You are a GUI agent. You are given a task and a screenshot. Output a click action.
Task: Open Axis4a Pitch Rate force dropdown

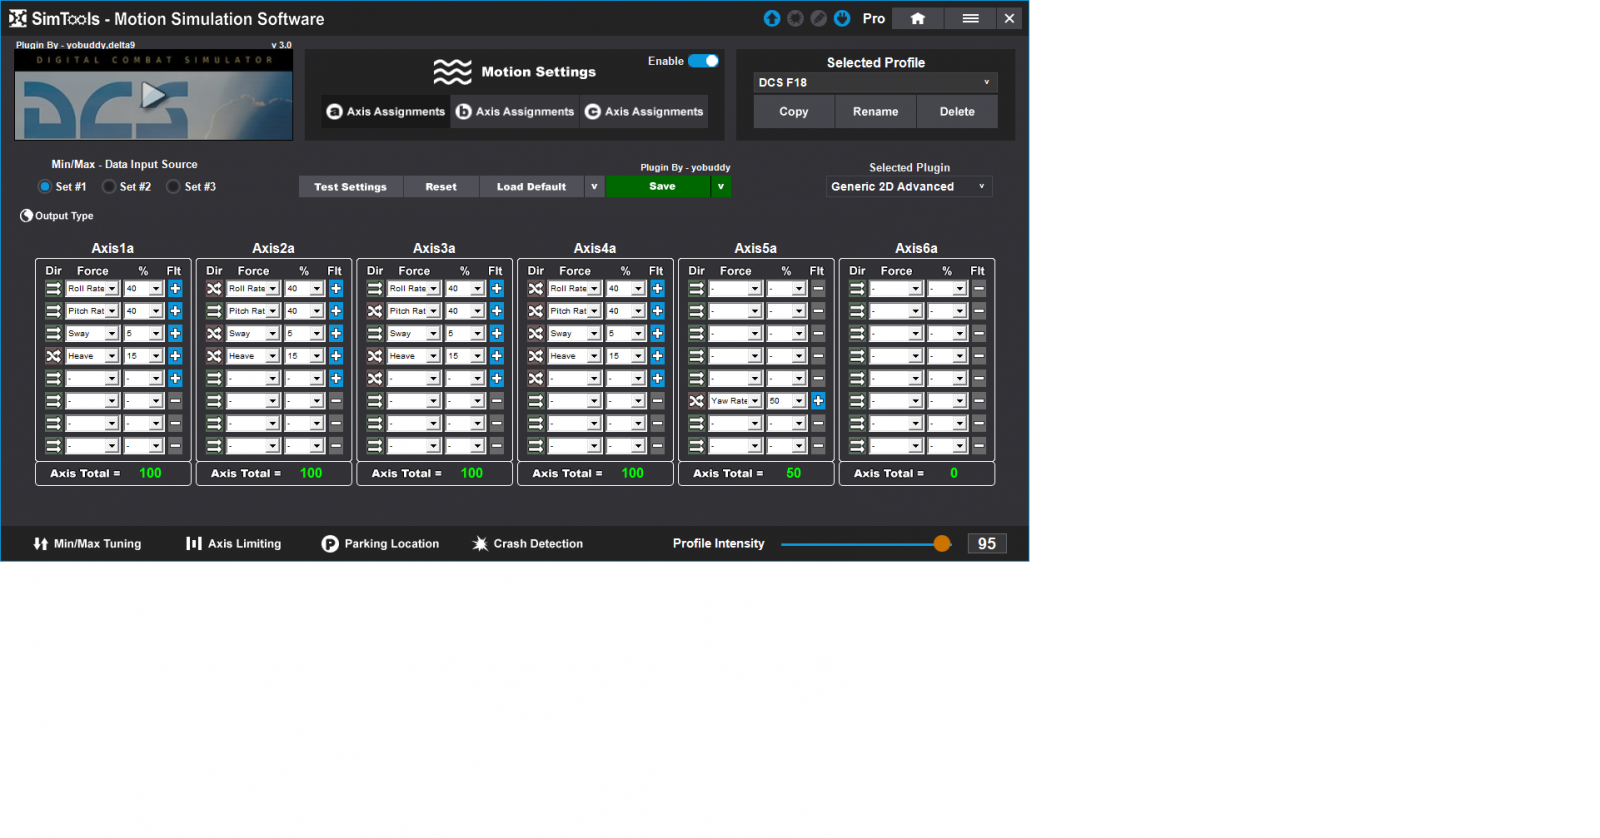(x=575, y=311)
